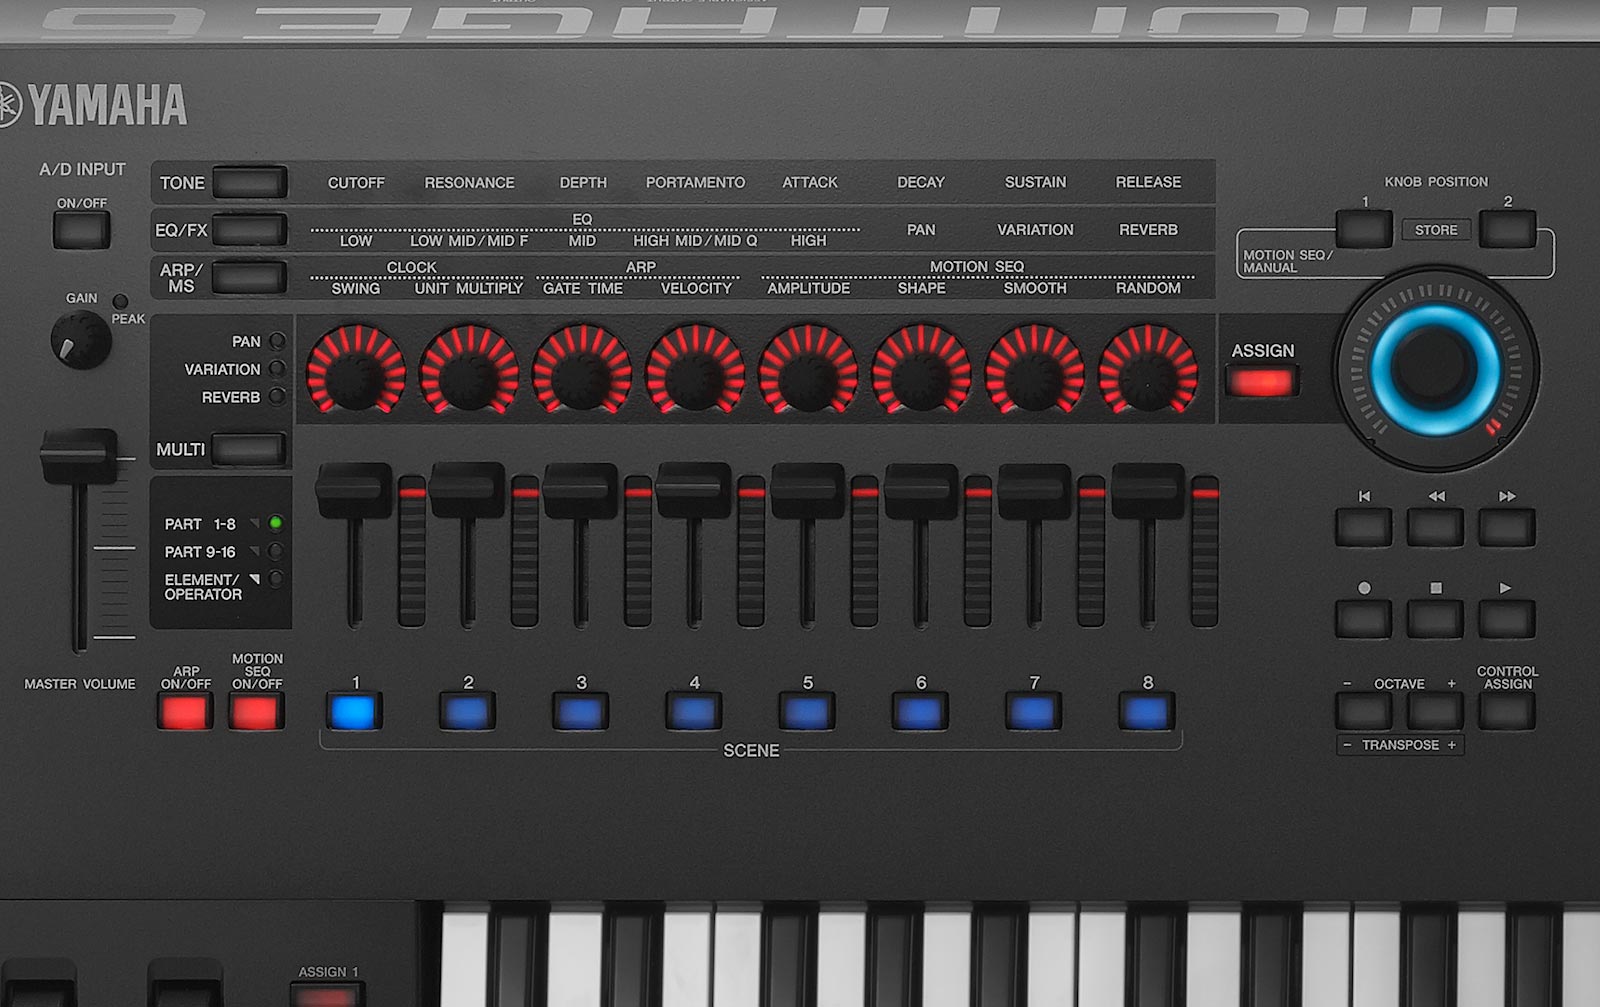The height and width of the screenshot is (1007, 1600).
Task: Toggle the A/D INPUT ON/OFF button
Action: pyautogui.click(x=81, y=230)
